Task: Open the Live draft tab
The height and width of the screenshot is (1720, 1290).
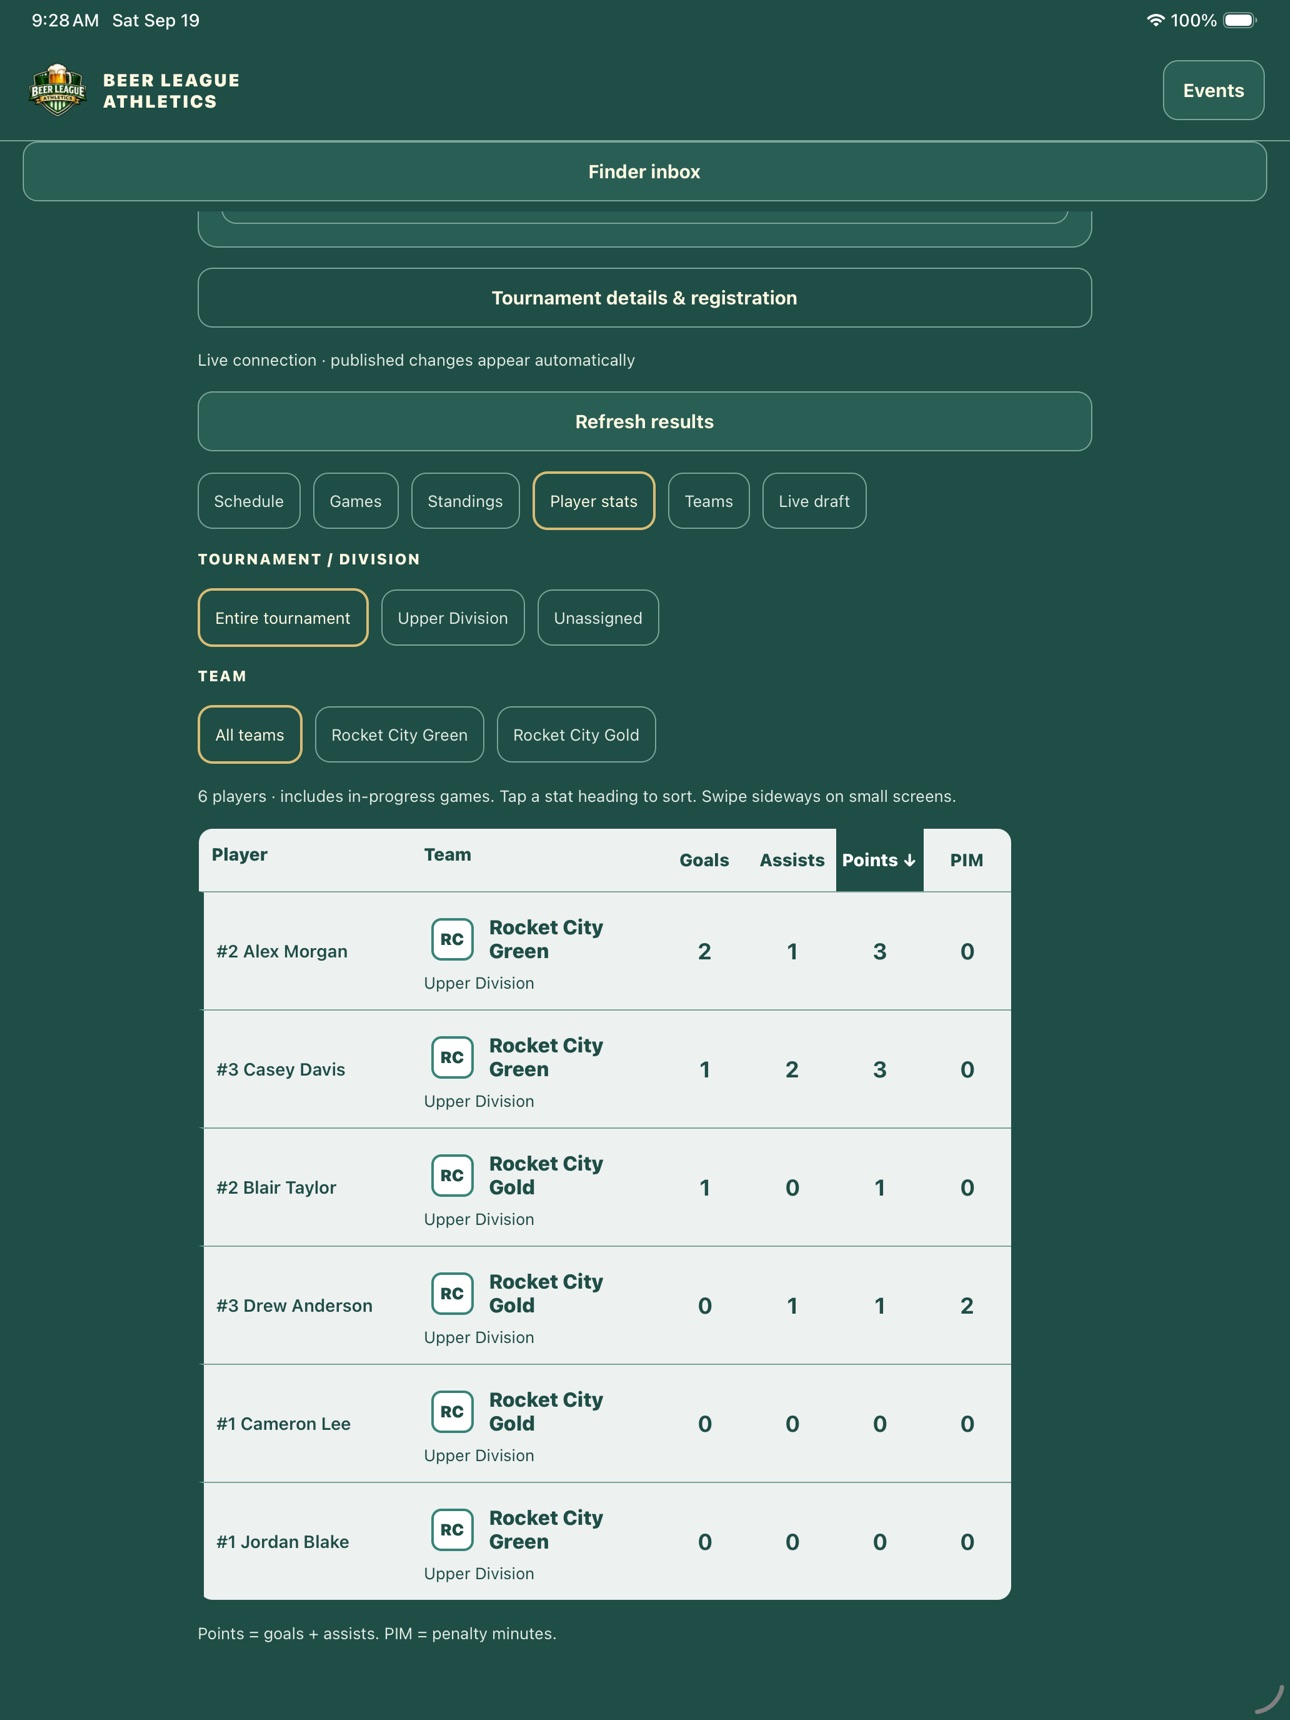Action: coord(814,501)
